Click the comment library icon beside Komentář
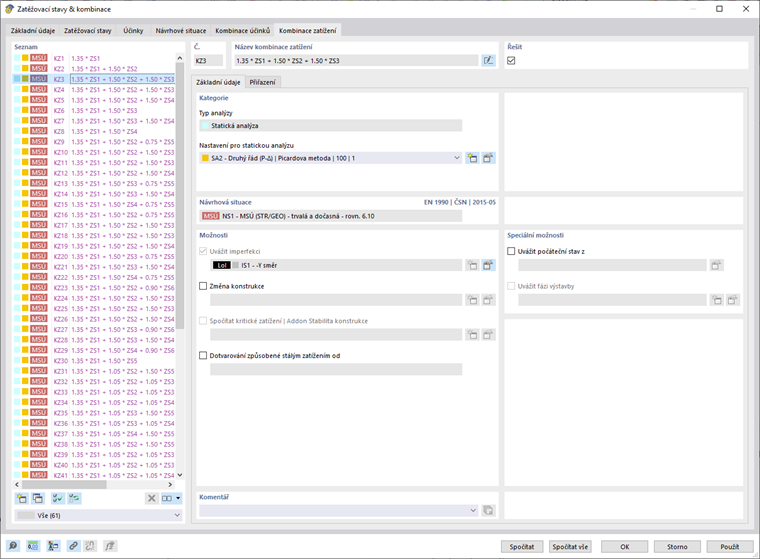 click(488, 511)
